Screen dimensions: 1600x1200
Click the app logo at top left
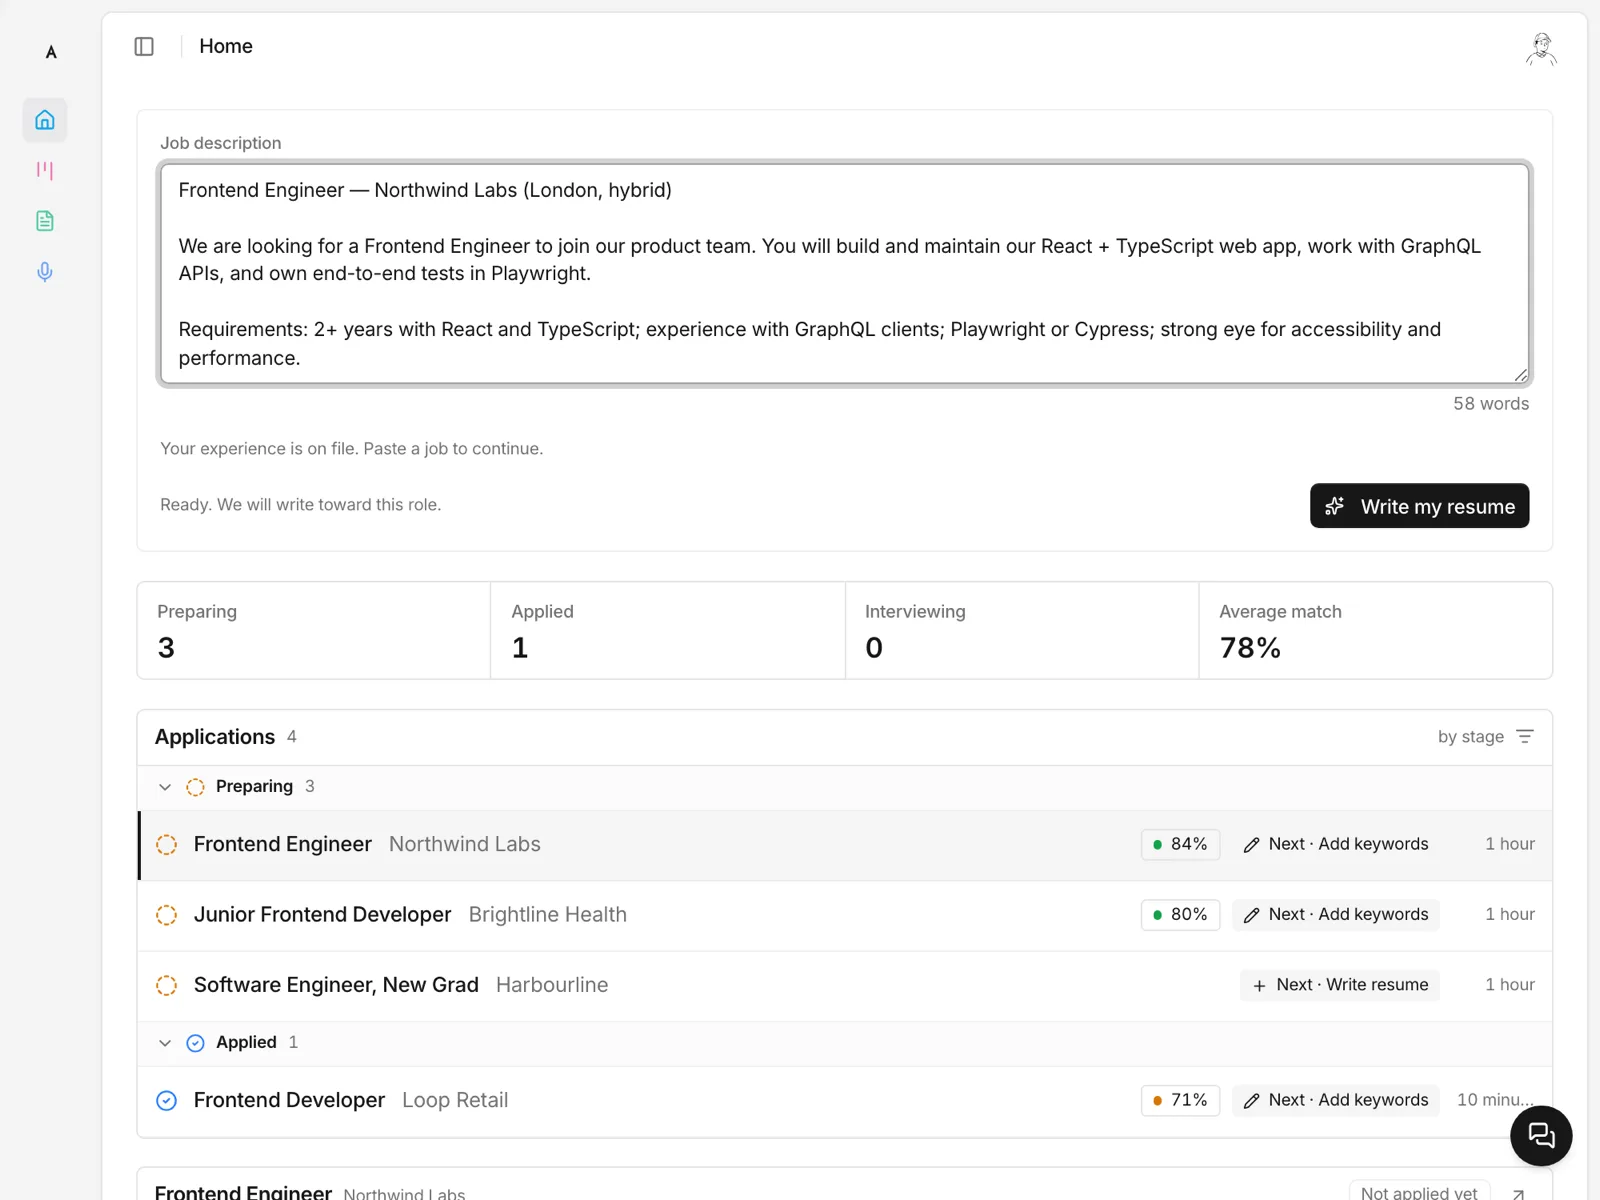coord(51,52)
